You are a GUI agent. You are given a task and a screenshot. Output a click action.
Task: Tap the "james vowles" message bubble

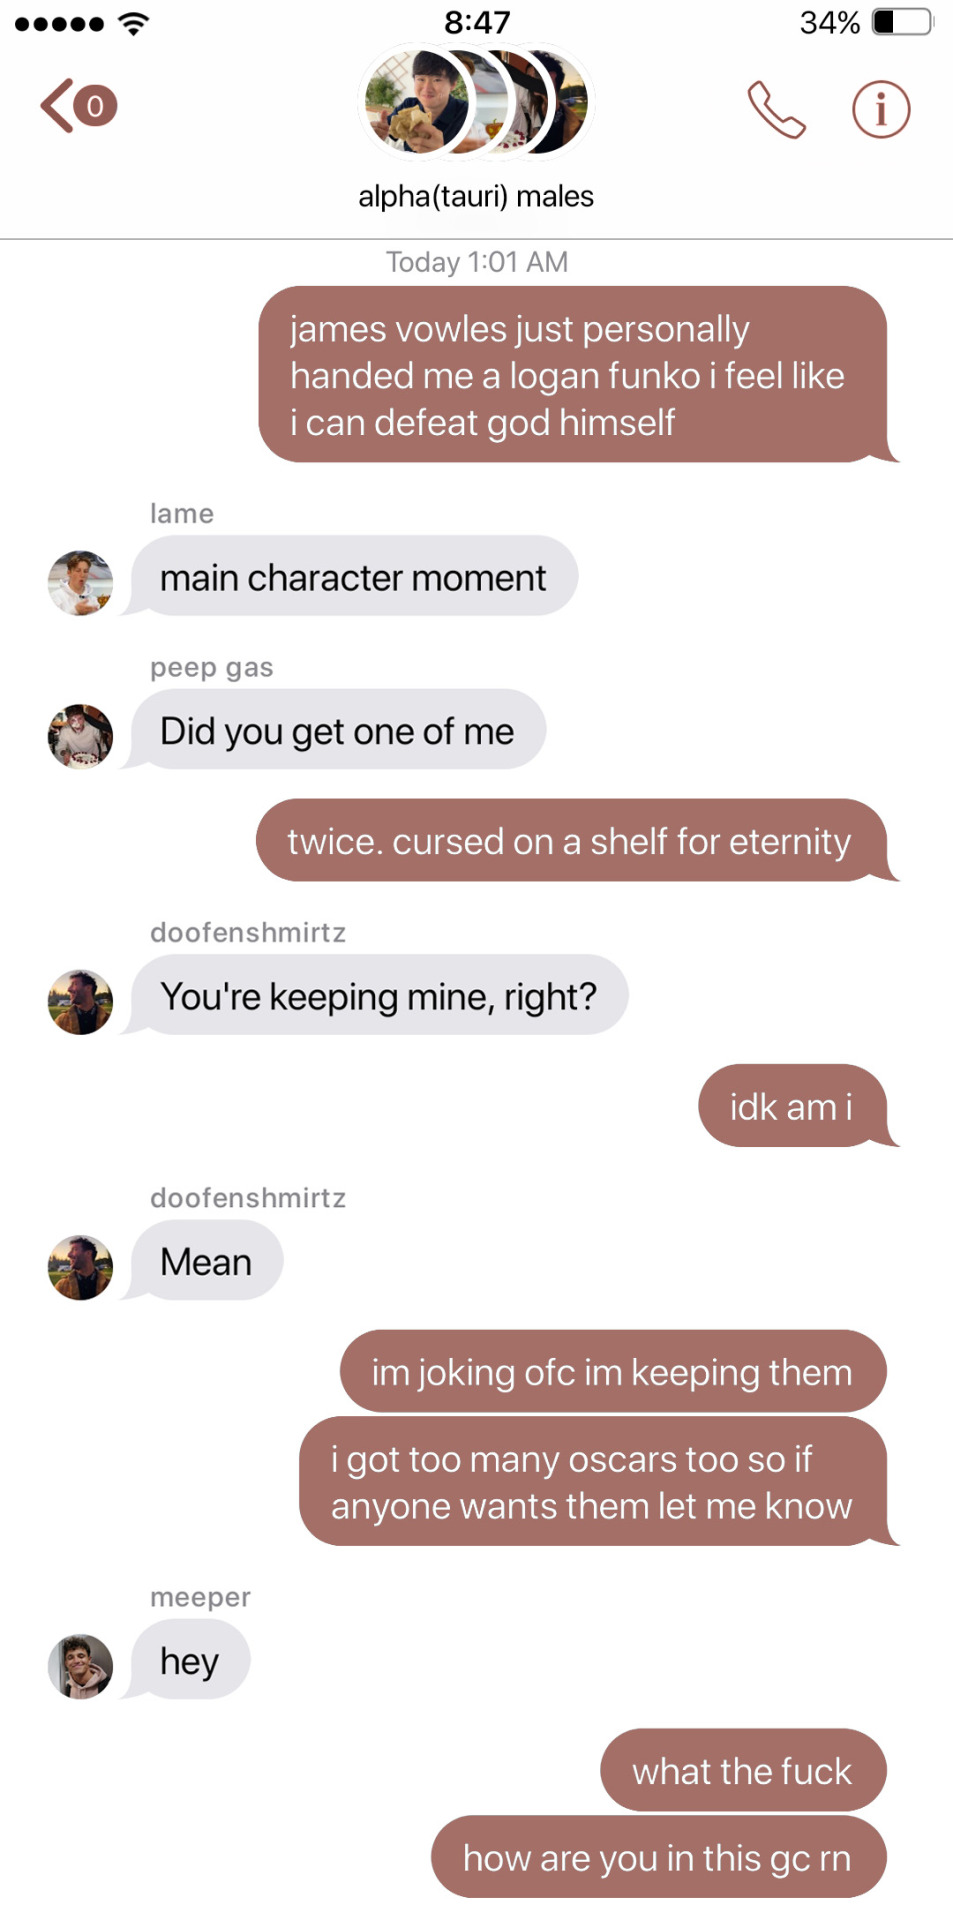573,375
